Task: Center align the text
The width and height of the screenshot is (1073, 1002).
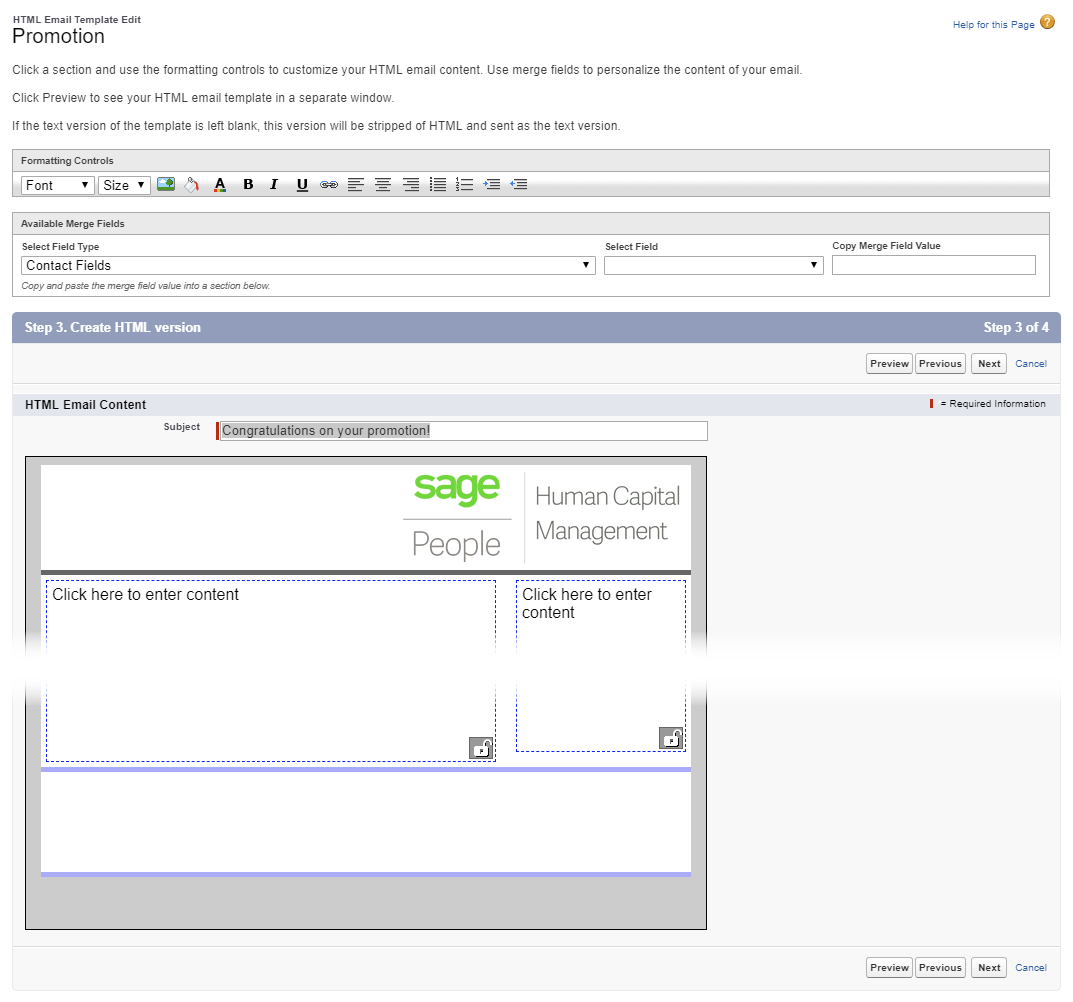Action: tap(383, 185)
